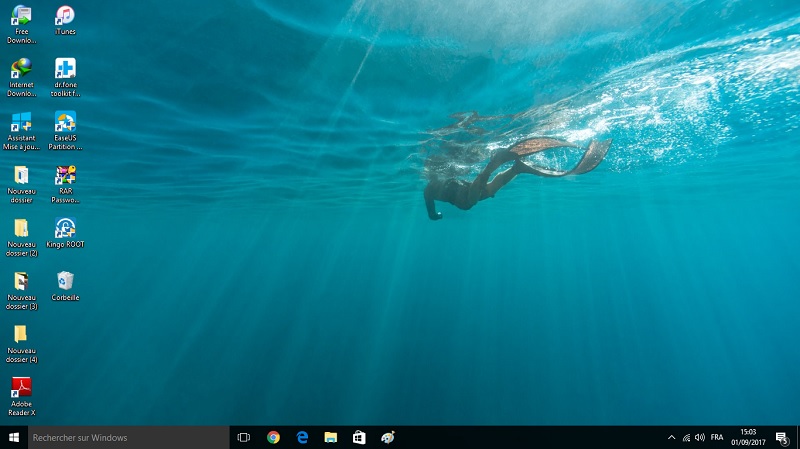Select Adobe Reader X shortcut
Viewport: 800px width, 449px height.
click(21, 396)
